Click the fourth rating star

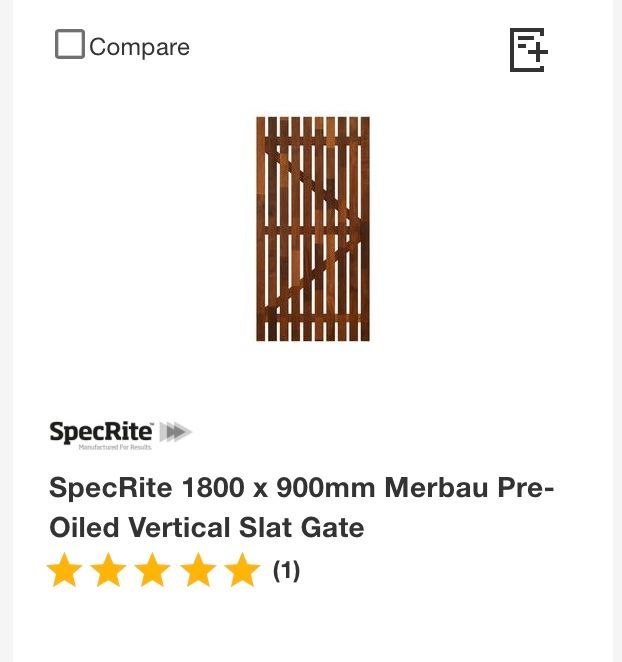click(198, 571)
